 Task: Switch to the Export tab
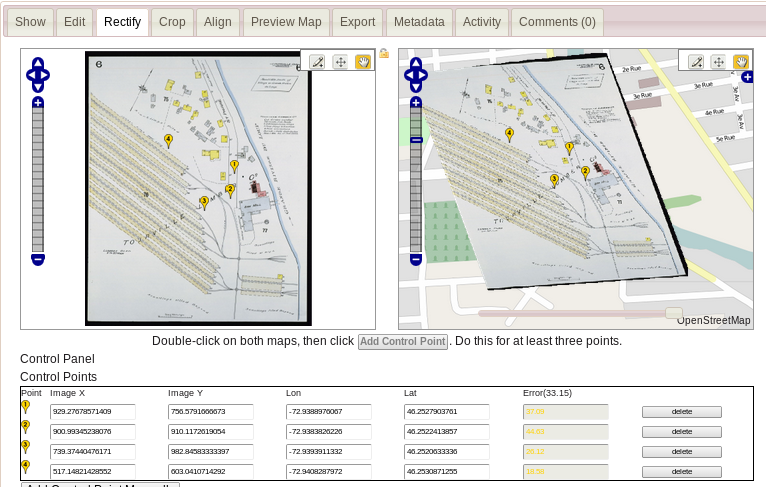click(357, 22)
